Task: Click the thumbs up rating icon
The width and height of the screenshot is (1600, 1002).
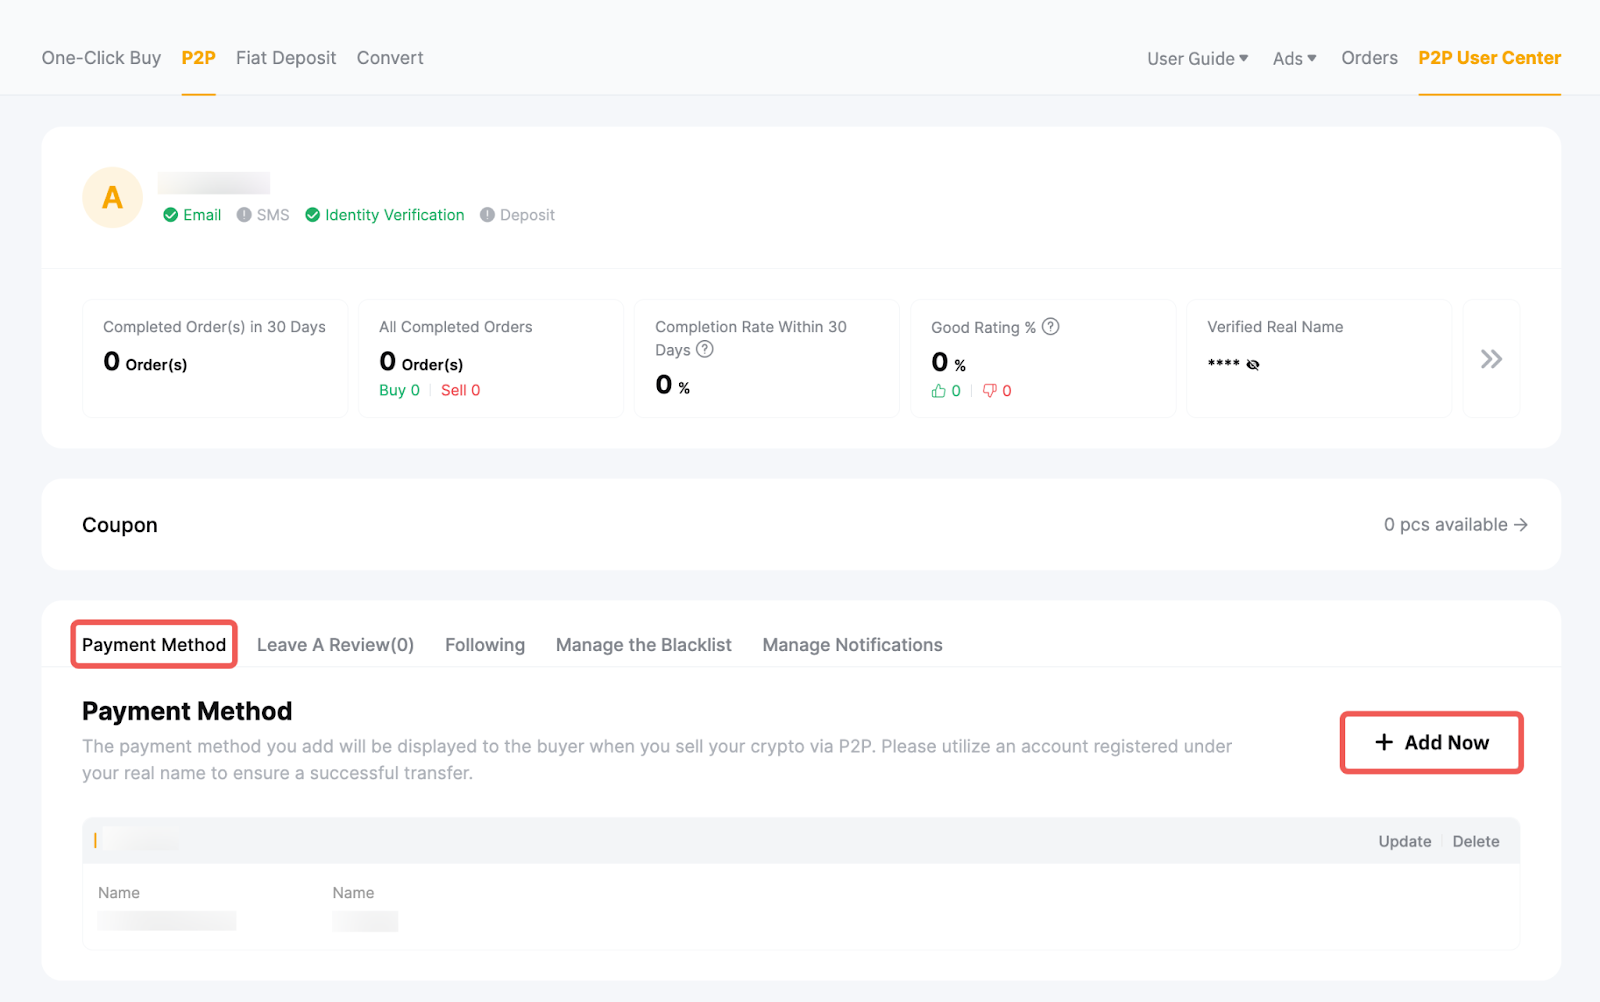Action: [x=938, y=391]
